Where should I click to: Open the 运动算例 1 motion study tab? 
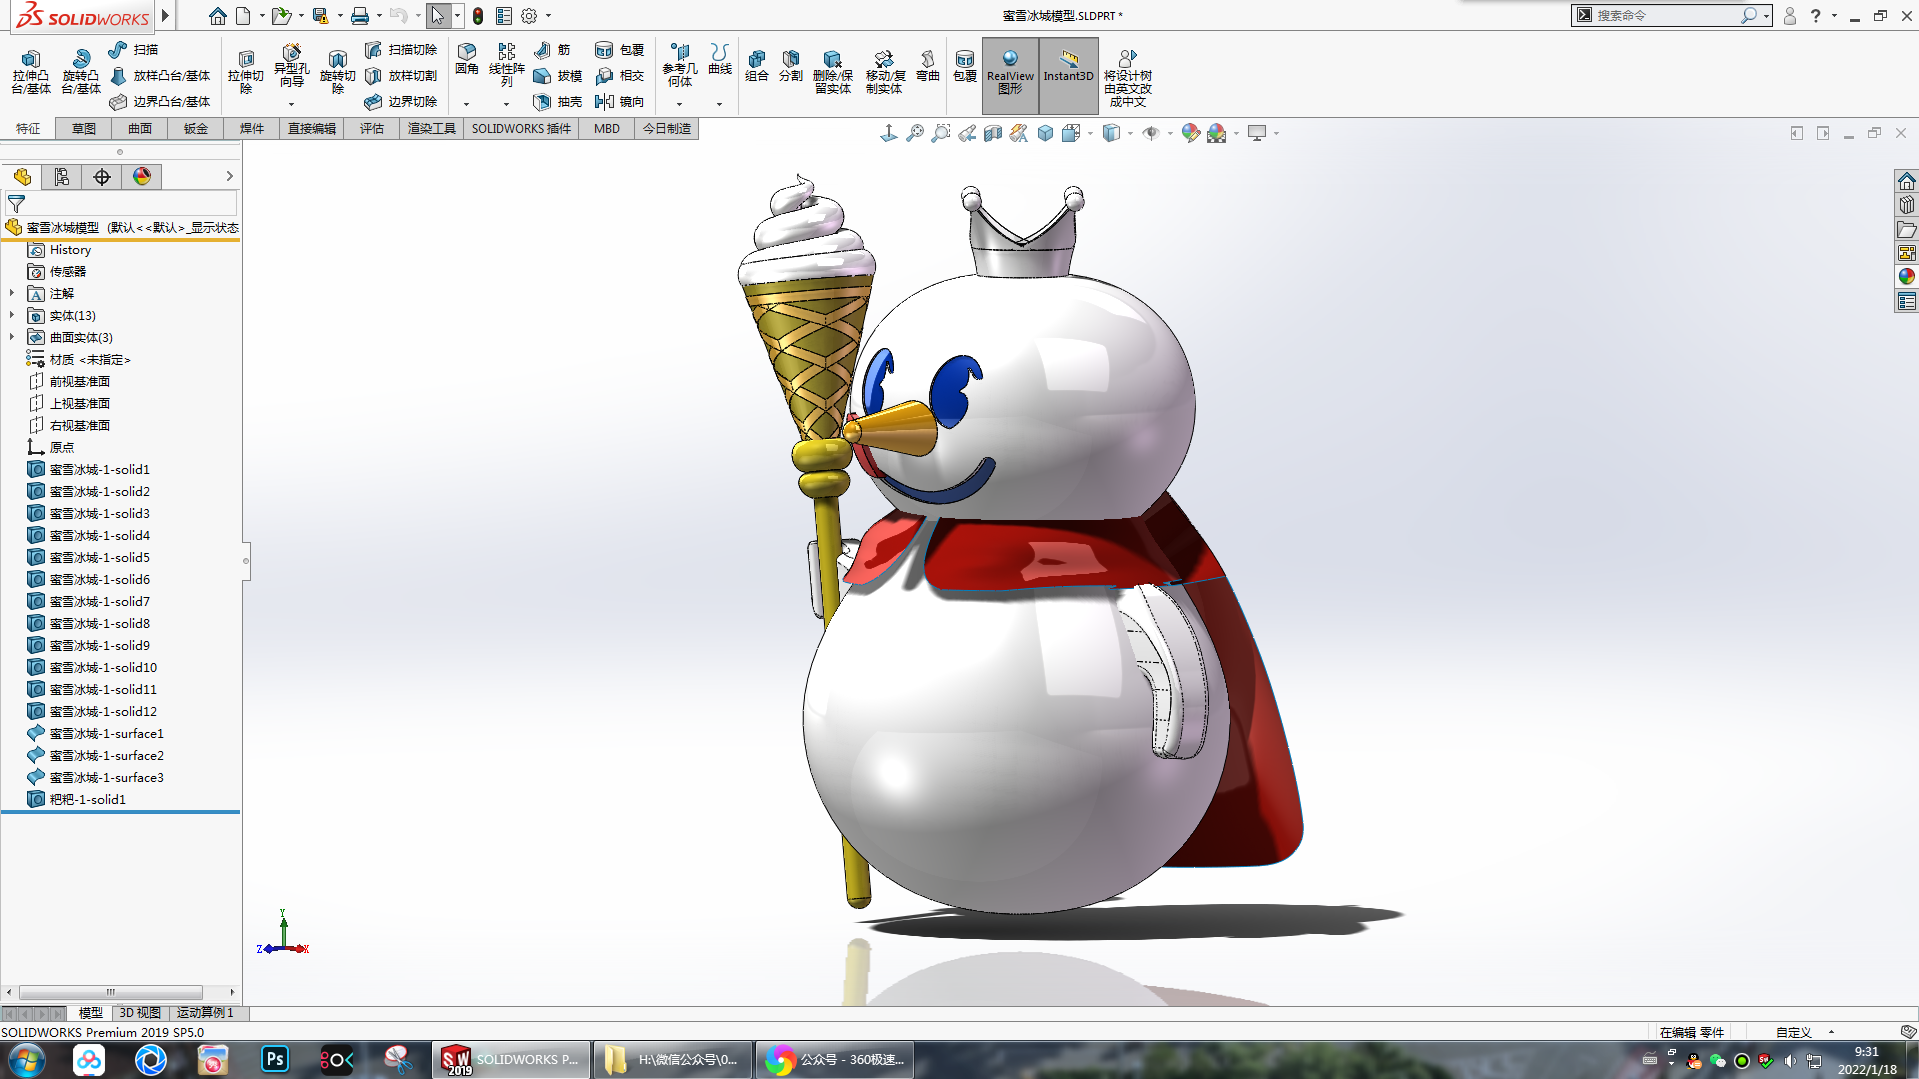pos(205,1013)
